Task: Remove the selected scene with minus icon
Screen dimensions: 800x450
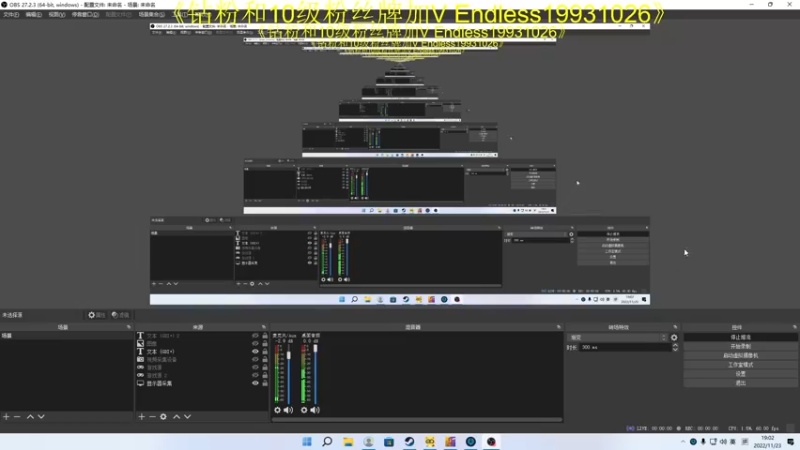Action: (x=17, y=417)
